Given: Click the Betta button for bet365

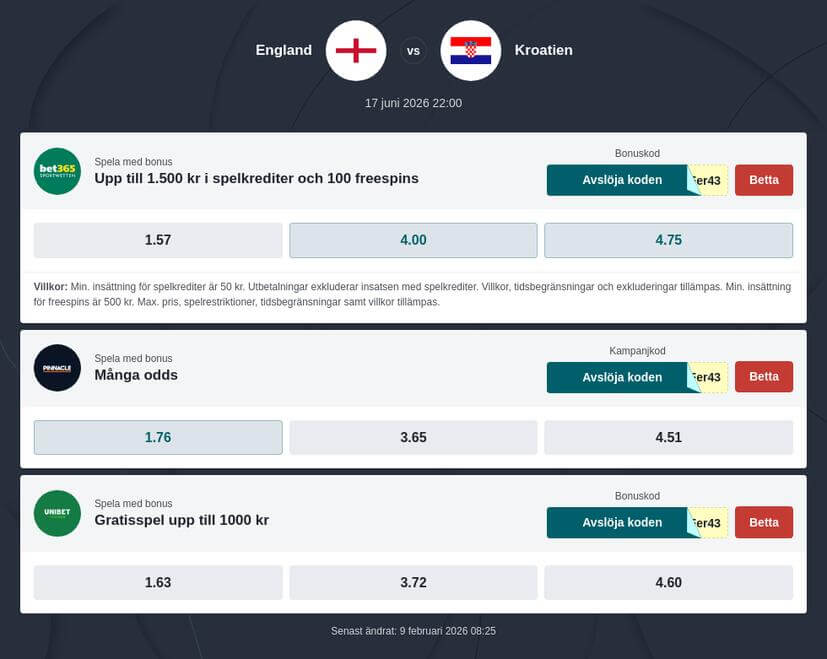Looking at the screenshot, I should click(x=763, y=180).
